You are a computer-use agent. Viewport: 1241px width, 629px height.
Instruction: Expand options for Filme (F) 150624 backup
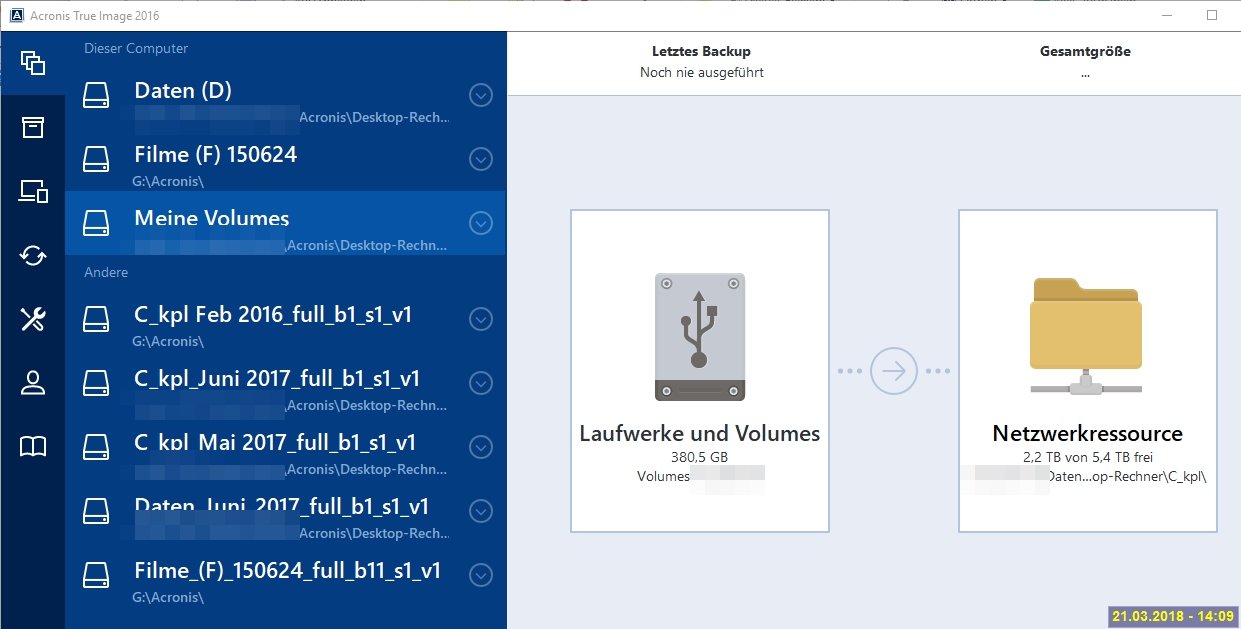(481, 159)
